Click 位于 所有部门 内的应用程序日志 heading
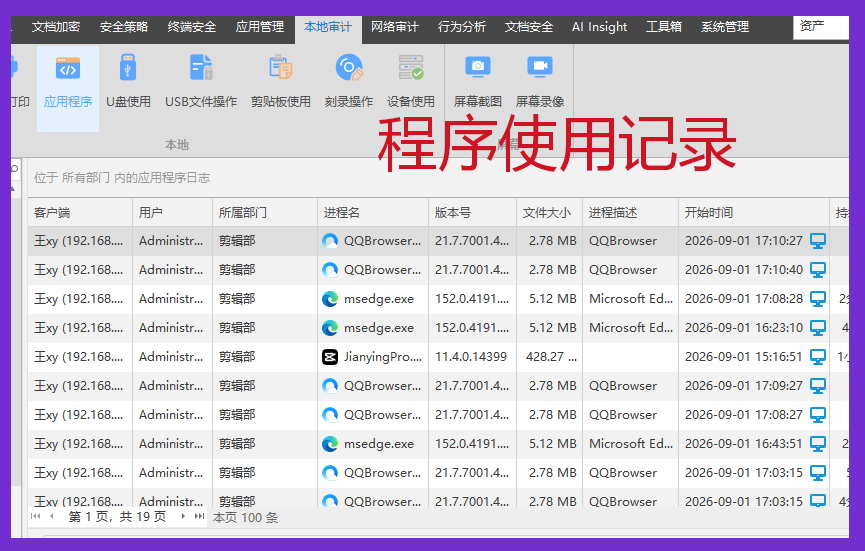865x551 pixels. [122, 178]
